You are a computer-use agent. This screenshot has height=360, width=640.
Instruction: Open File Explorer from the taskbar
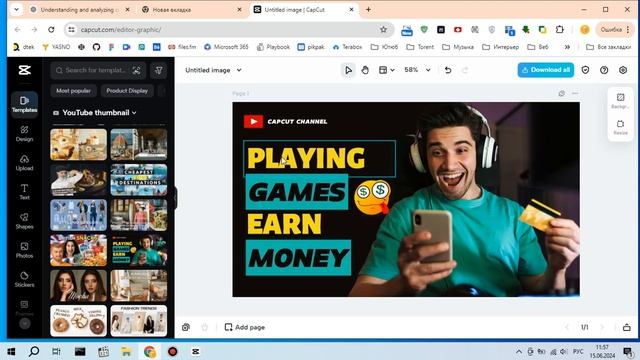coord(126,351)
